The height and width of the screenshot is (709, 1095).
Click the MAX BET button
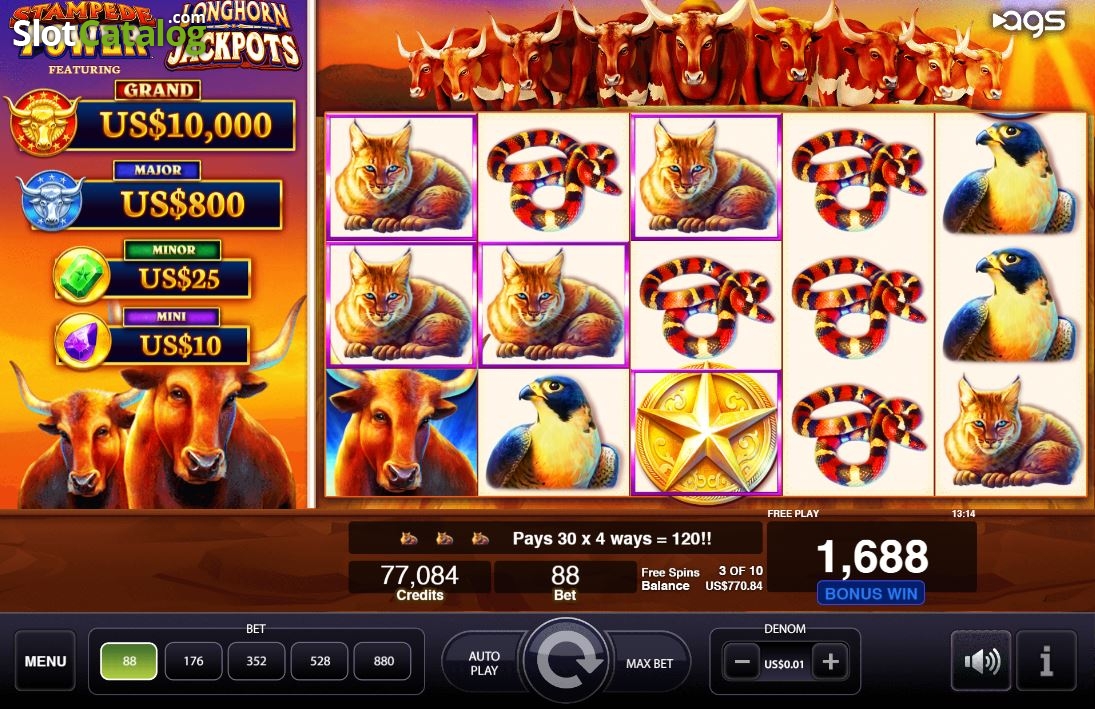(649, 664)
